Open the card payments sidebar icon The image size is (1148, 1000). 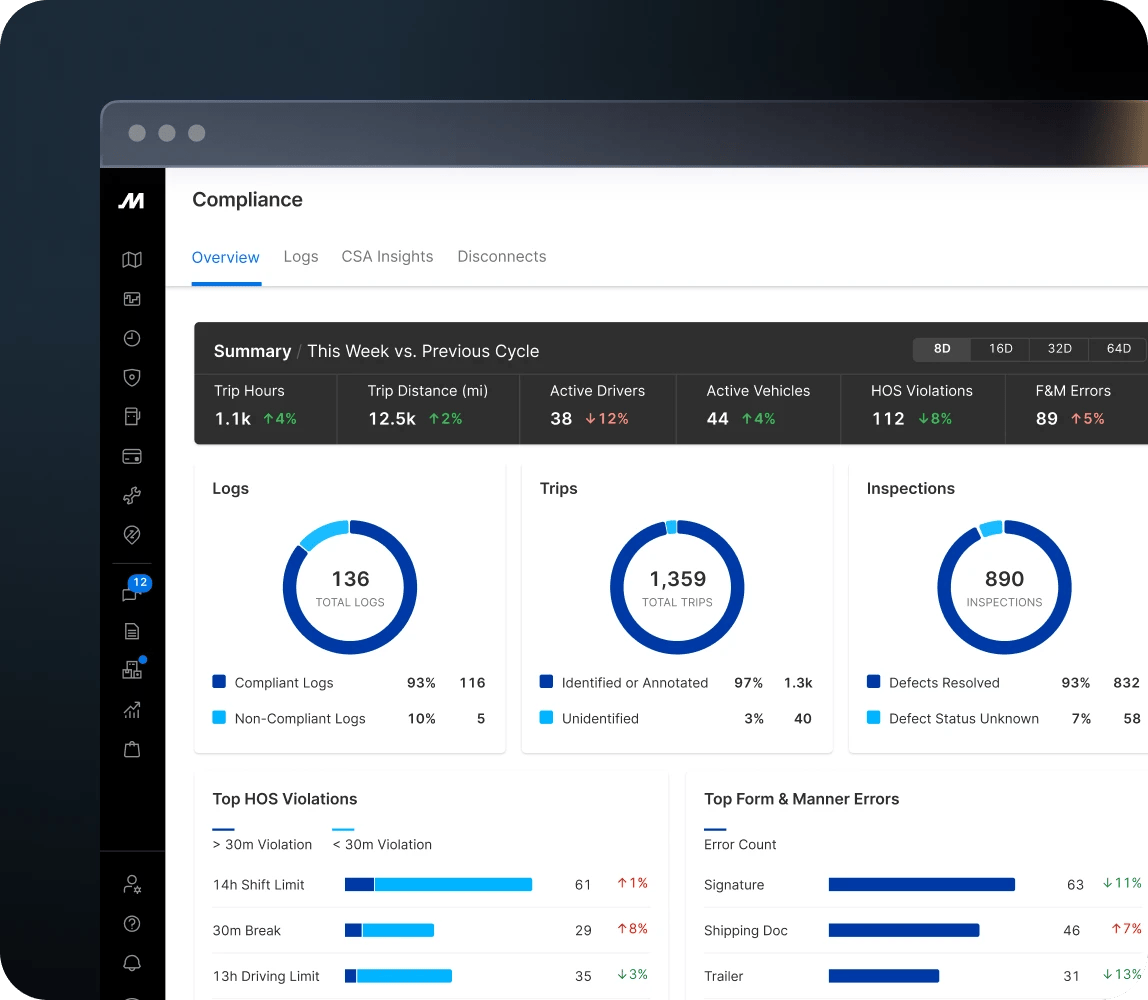[x=132, y=457]
